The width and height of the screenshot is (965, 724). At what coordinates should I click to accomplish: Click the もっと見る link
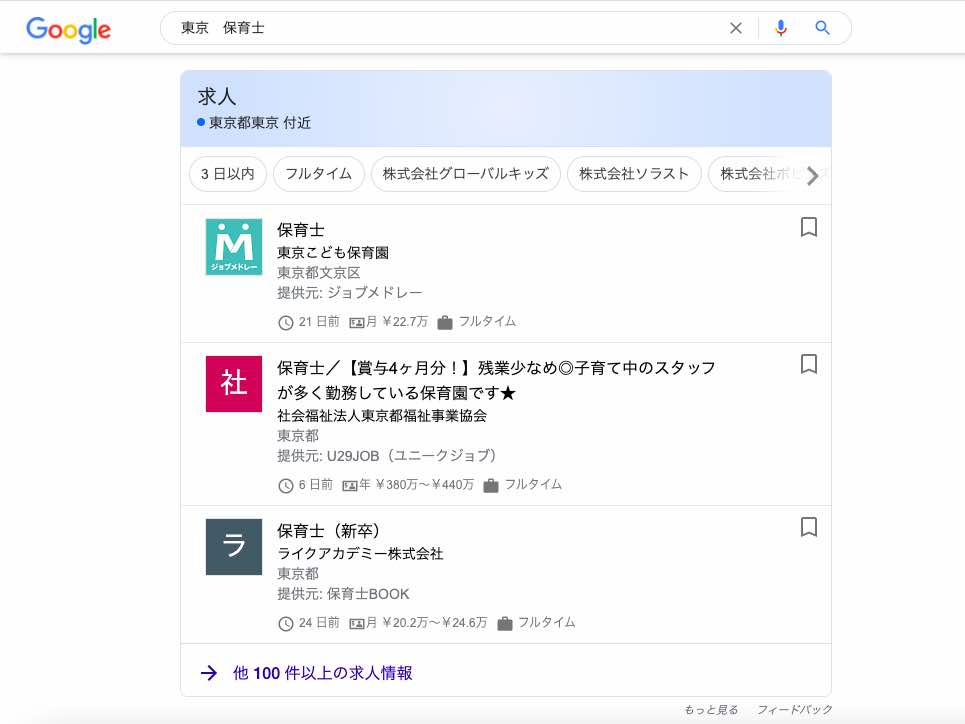[711, 710]
